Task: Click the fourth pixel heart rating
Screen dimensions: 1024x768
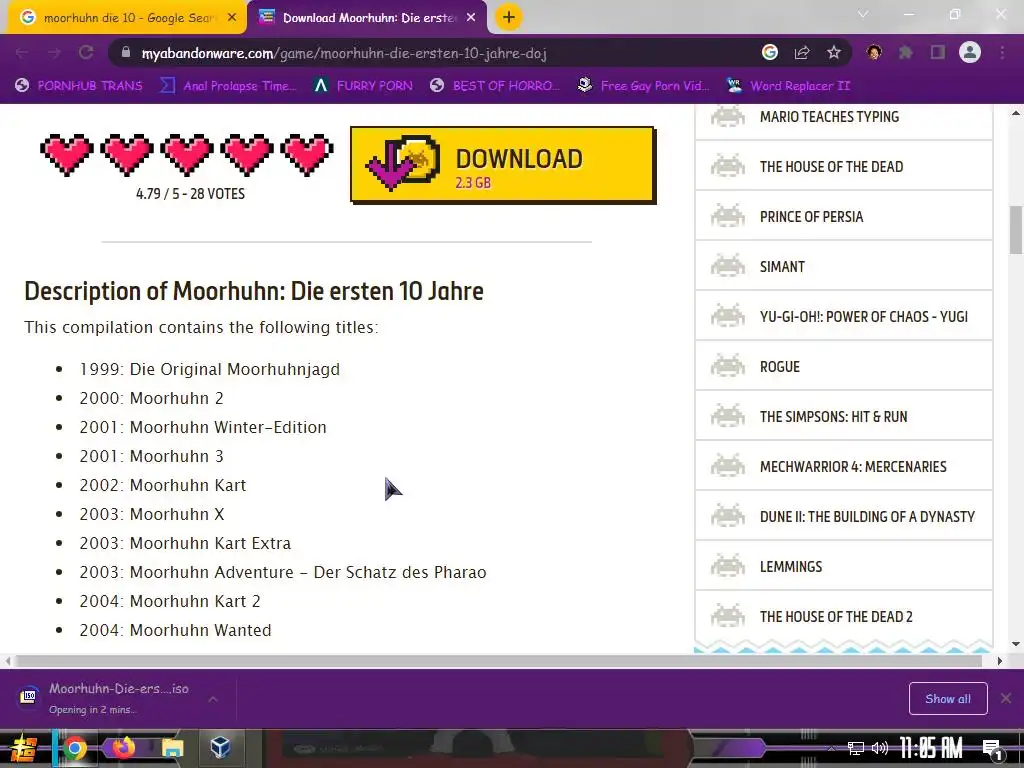Action: [247, 155]
